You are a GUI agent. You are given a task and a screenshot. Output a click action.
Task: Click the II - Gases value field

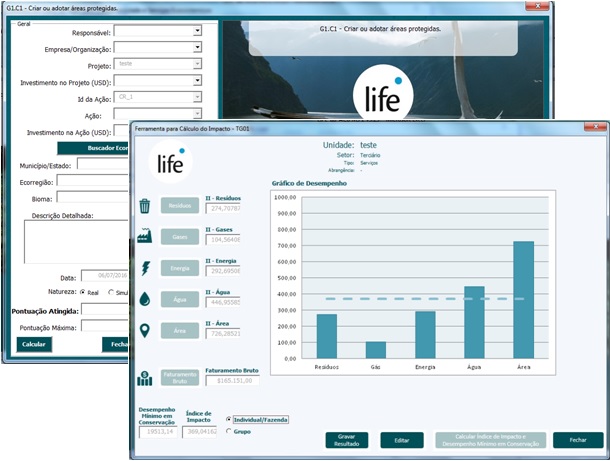pyautogui.click(x=223, y=240)
